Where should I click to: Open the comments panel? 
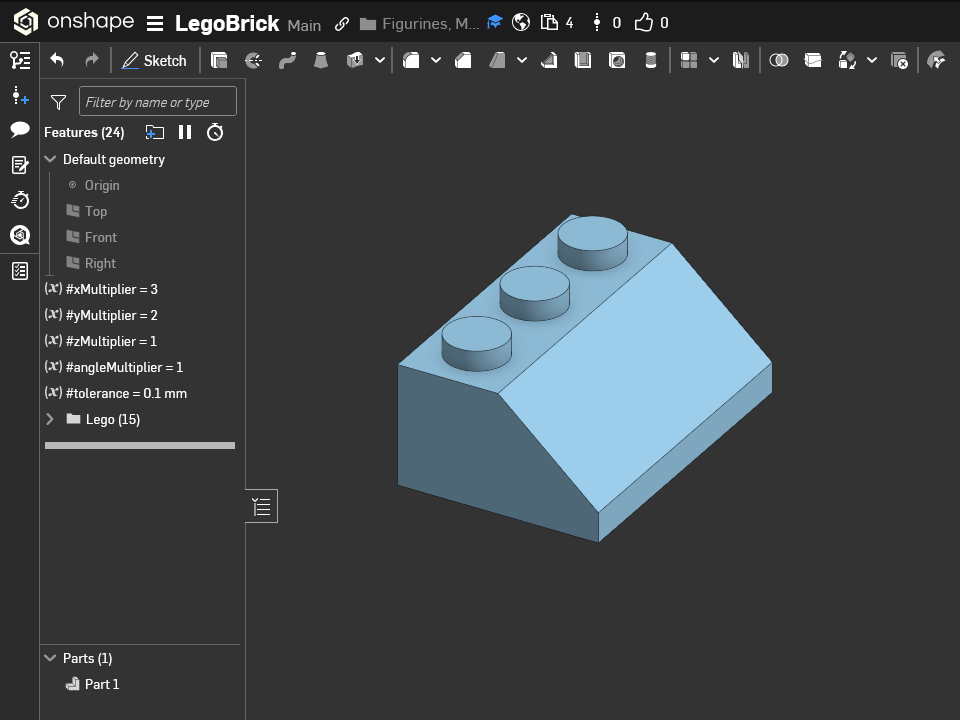(x=20, y=129)
